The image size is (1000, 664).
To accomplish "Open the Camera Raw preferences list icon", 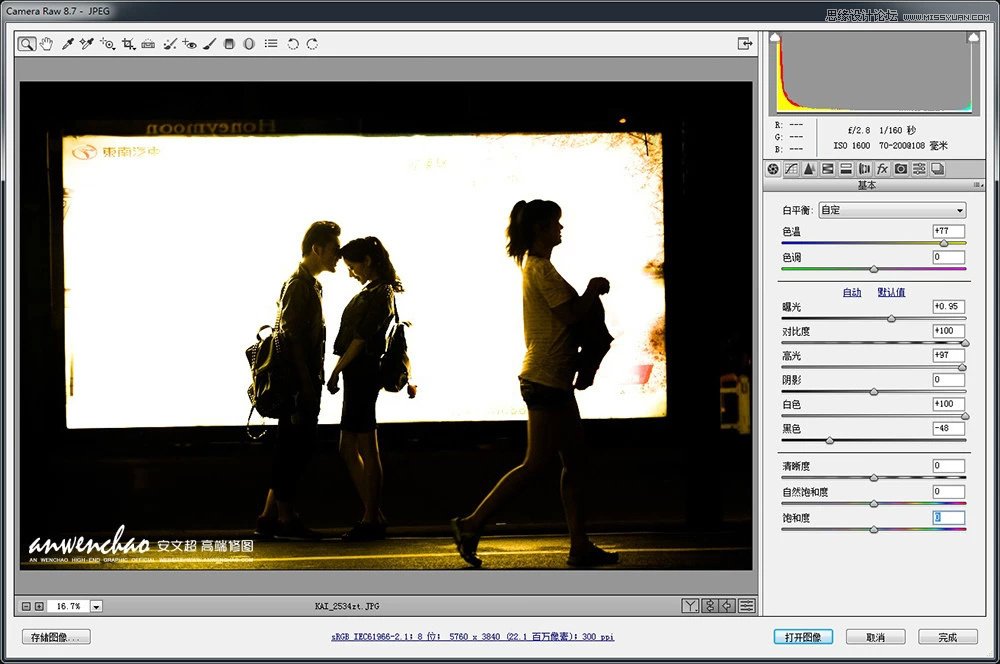I will (x=271, y=44).
